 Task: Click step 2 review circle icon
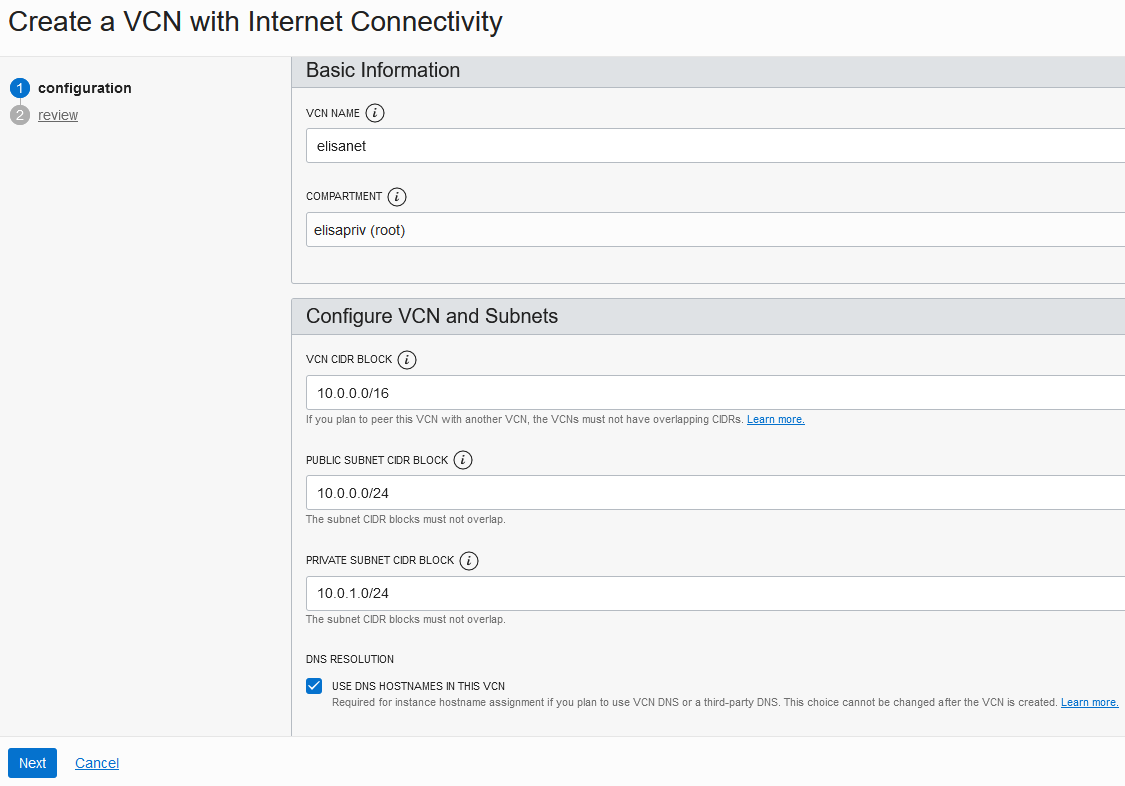20,115
